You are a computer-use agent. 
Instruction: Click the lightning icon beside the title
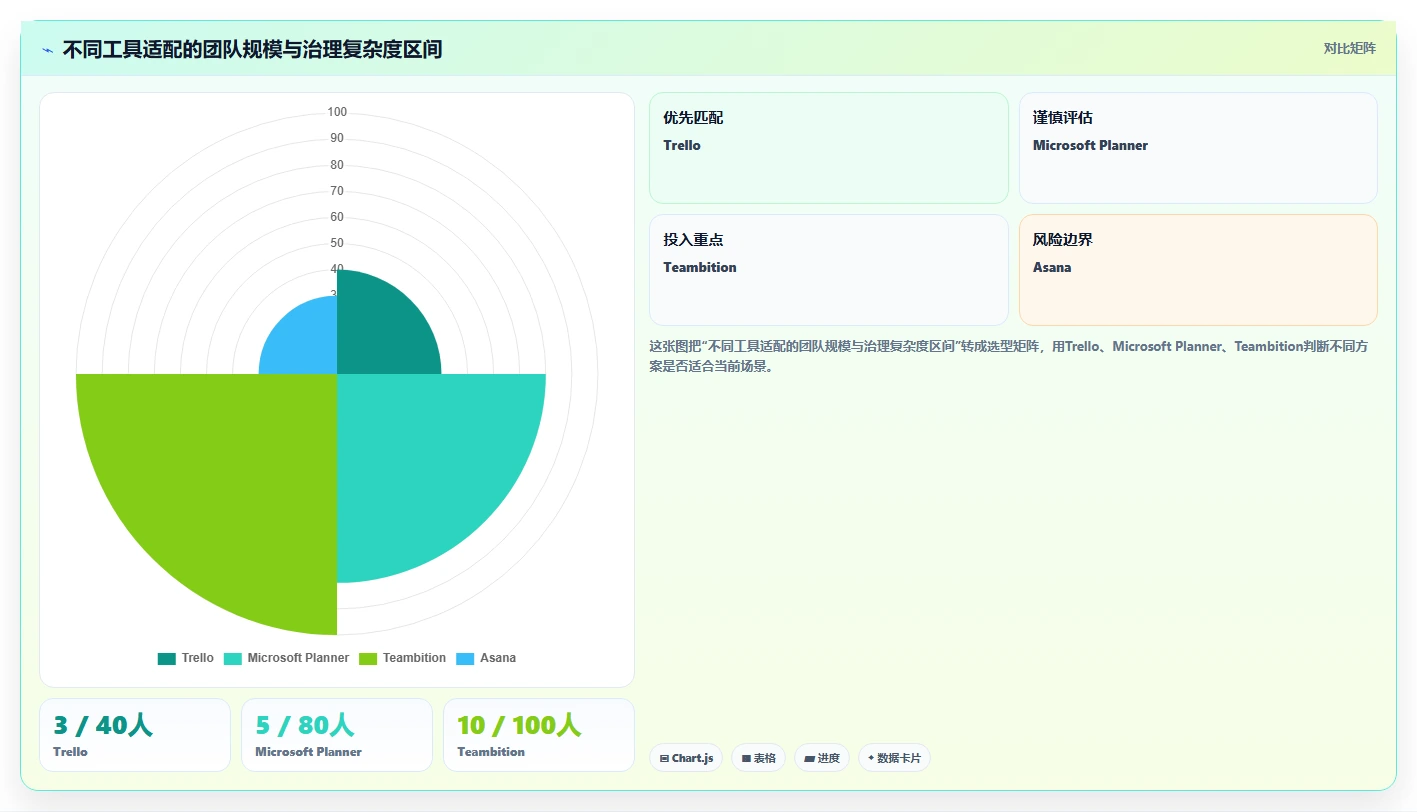(47, 50)
